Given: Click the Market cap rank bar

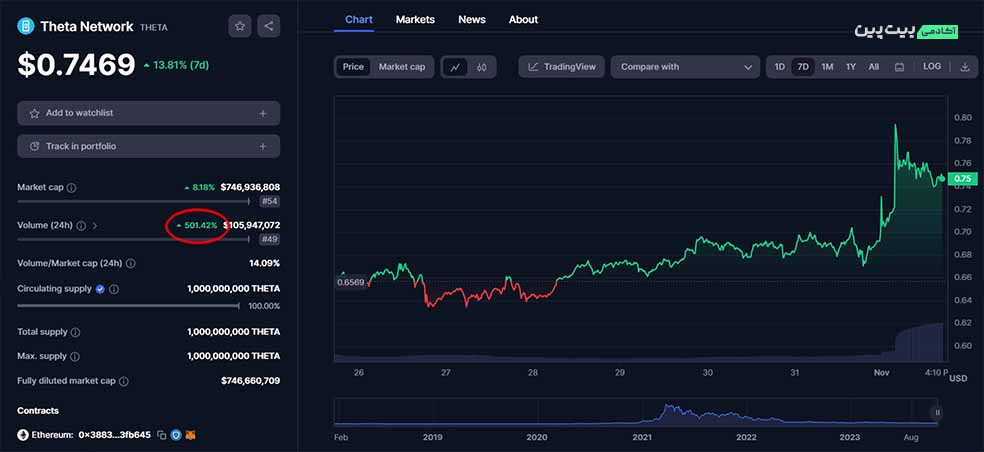Looking at the screenshot, I should point(133,202).
